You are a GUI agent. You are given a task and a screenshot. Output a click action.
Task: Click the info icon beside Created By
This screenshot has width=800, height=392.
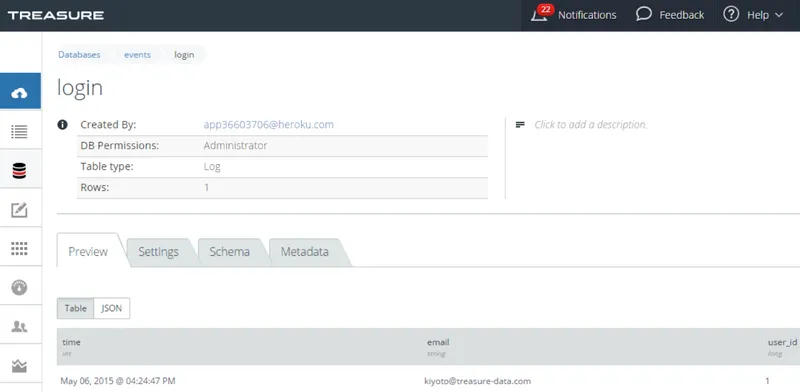click(62, 125)
